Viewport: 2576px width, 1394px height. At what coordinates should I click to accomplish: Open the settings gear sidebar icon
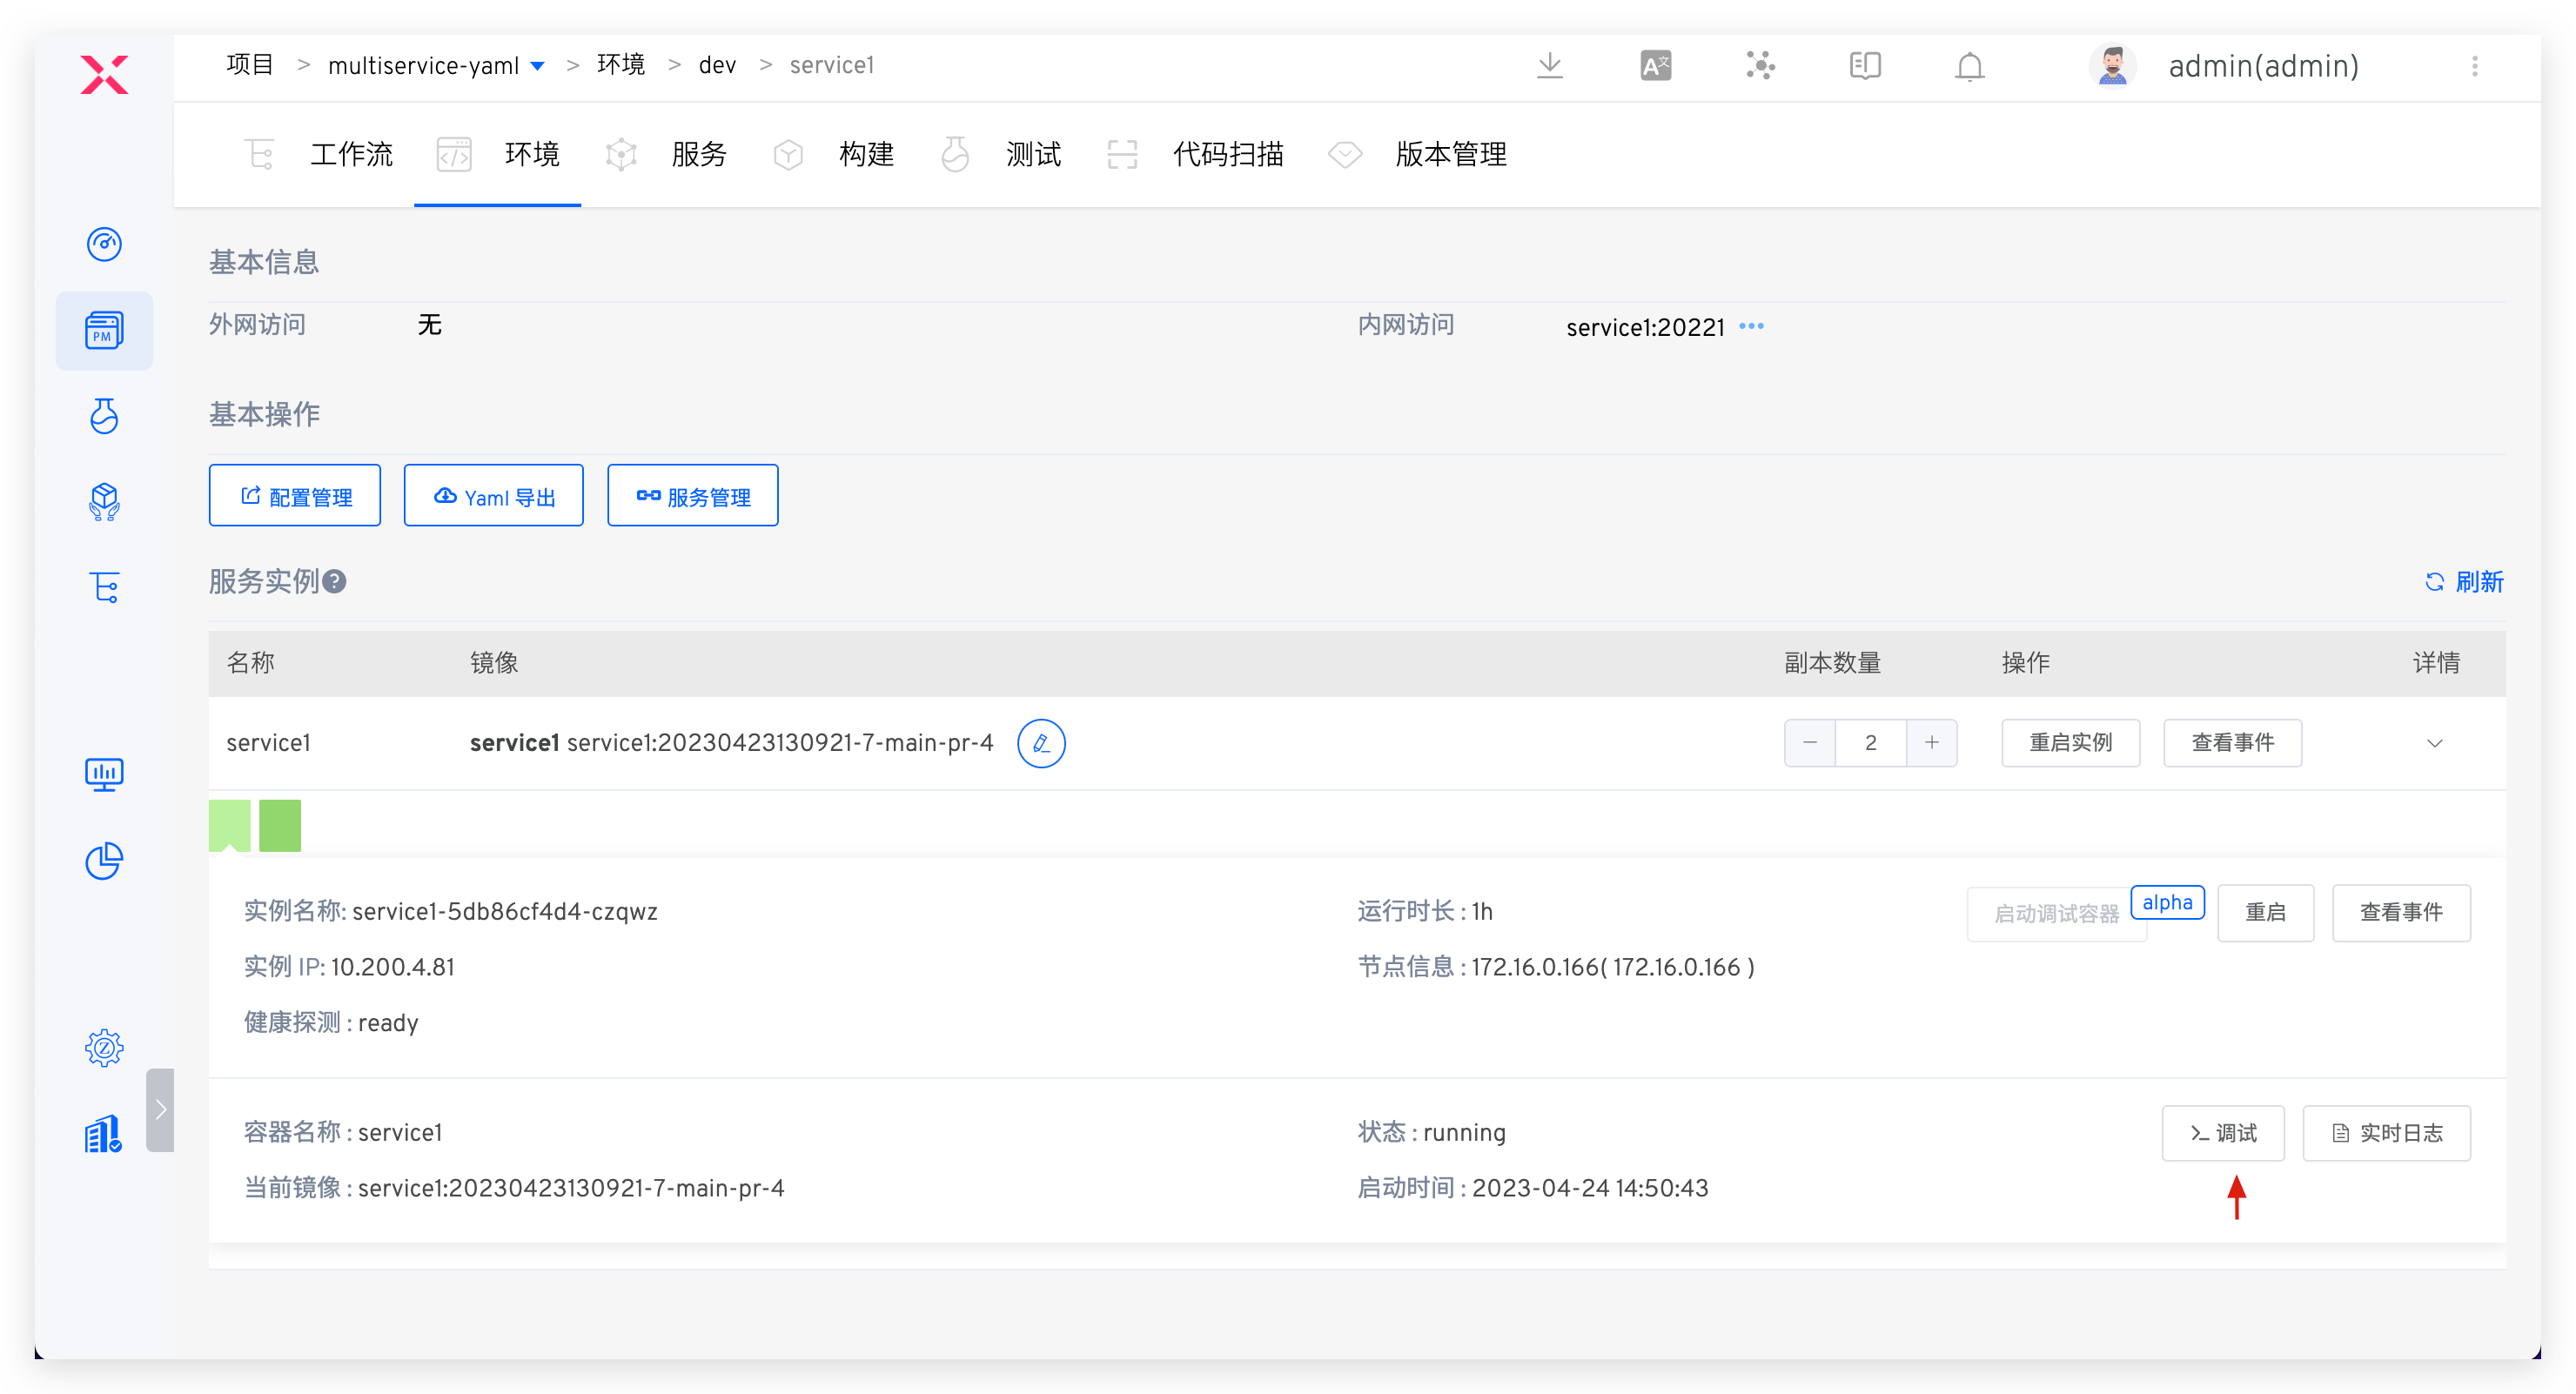(x=104, y=1047)
